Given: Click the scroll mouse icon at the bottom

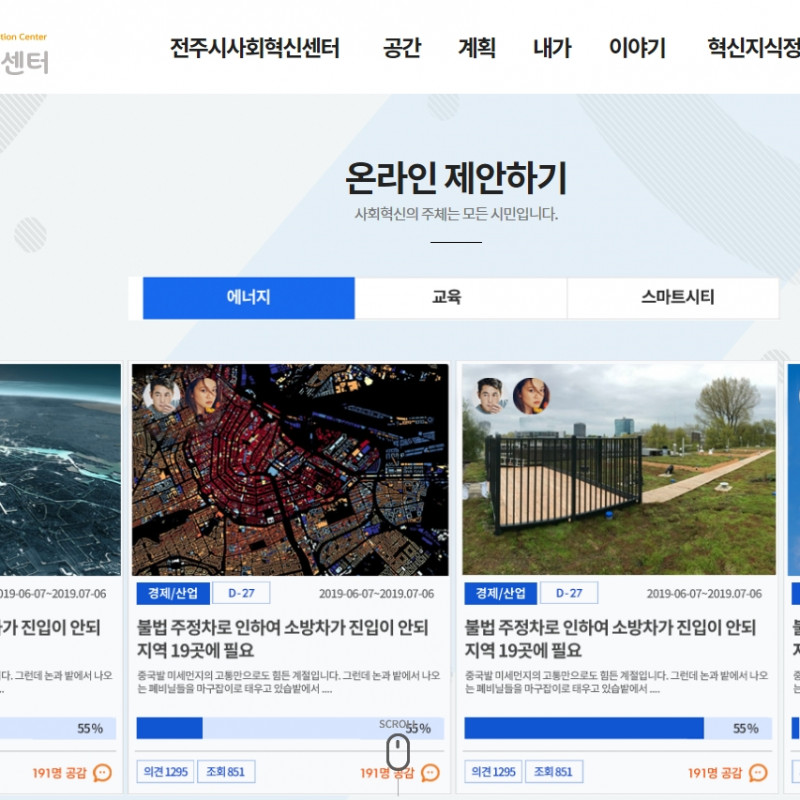Looking at the screenshot, I should (398, 750).
